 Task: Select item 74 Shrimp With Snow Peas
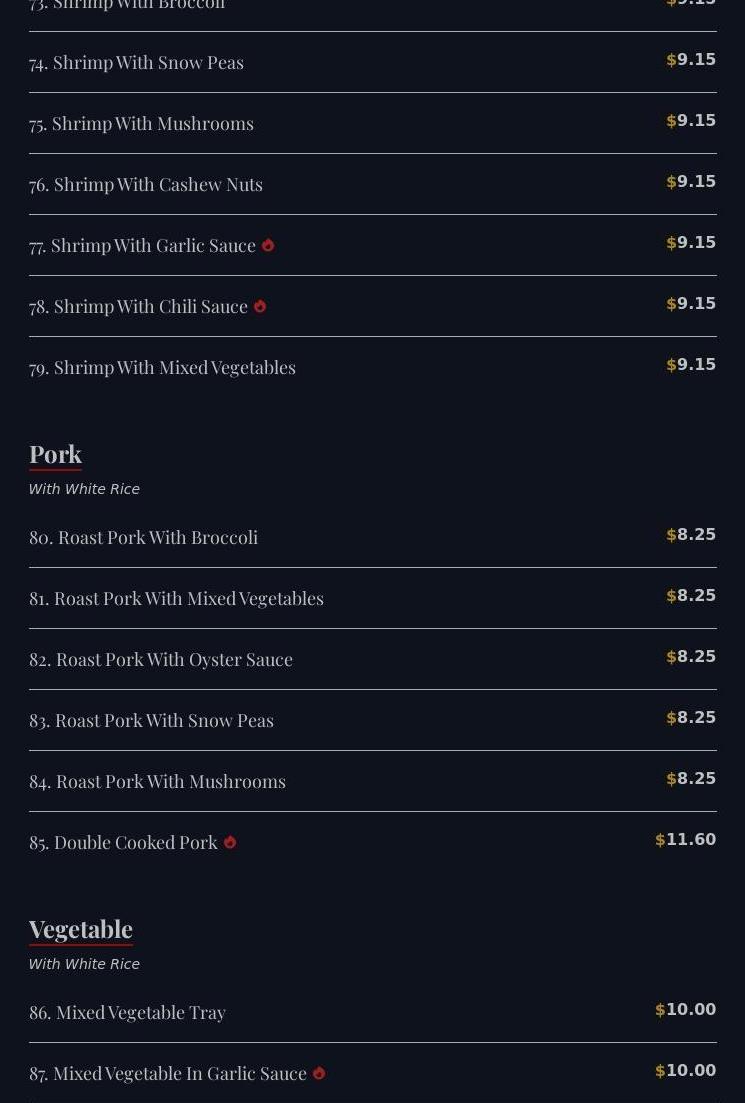[x=136, y=62]
